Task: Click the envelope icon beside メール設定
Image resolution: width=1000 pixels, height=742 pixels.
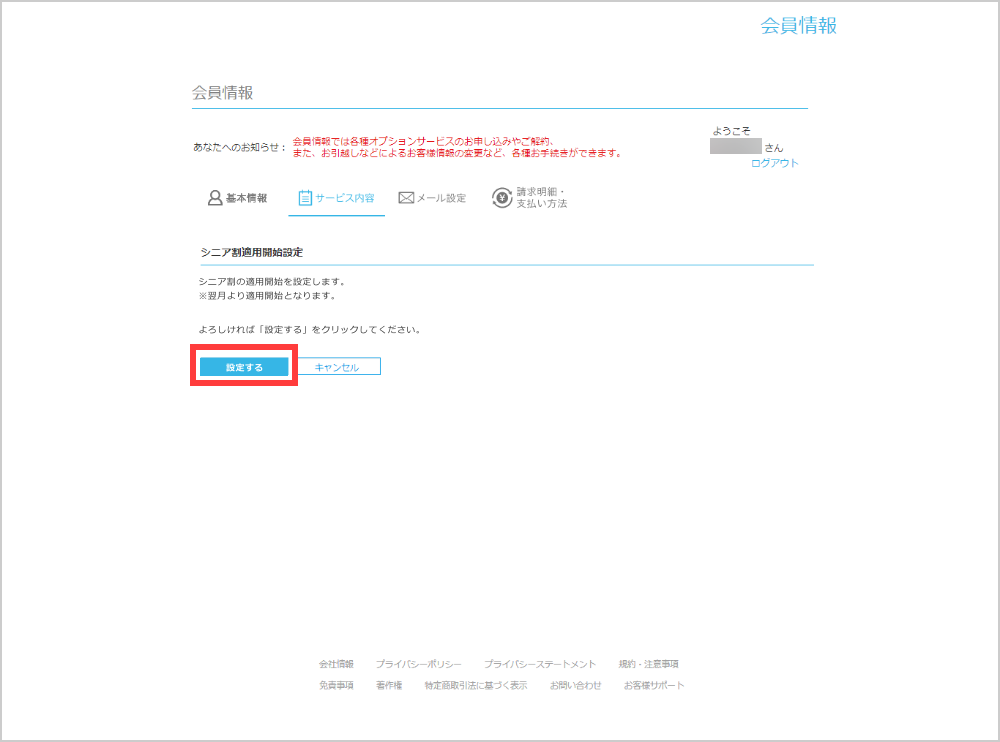Action: (x=406, y=198)
